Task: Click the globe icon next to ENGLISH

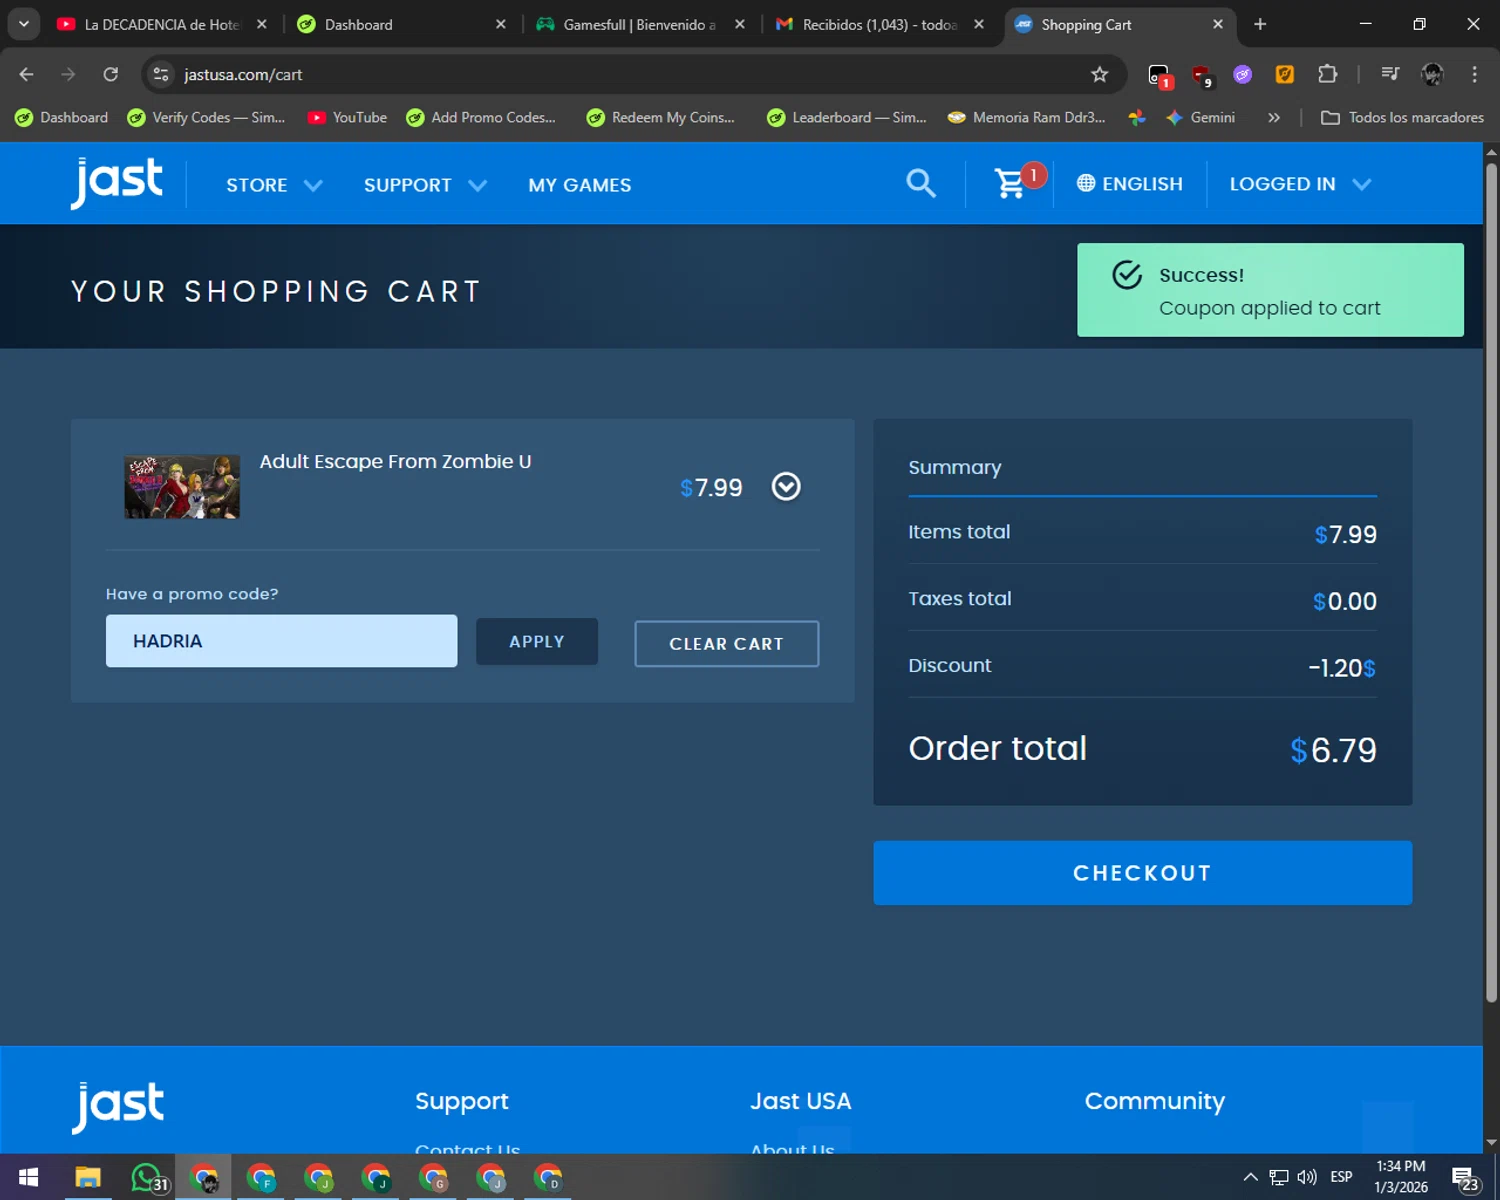Action: click(1086, 183)
